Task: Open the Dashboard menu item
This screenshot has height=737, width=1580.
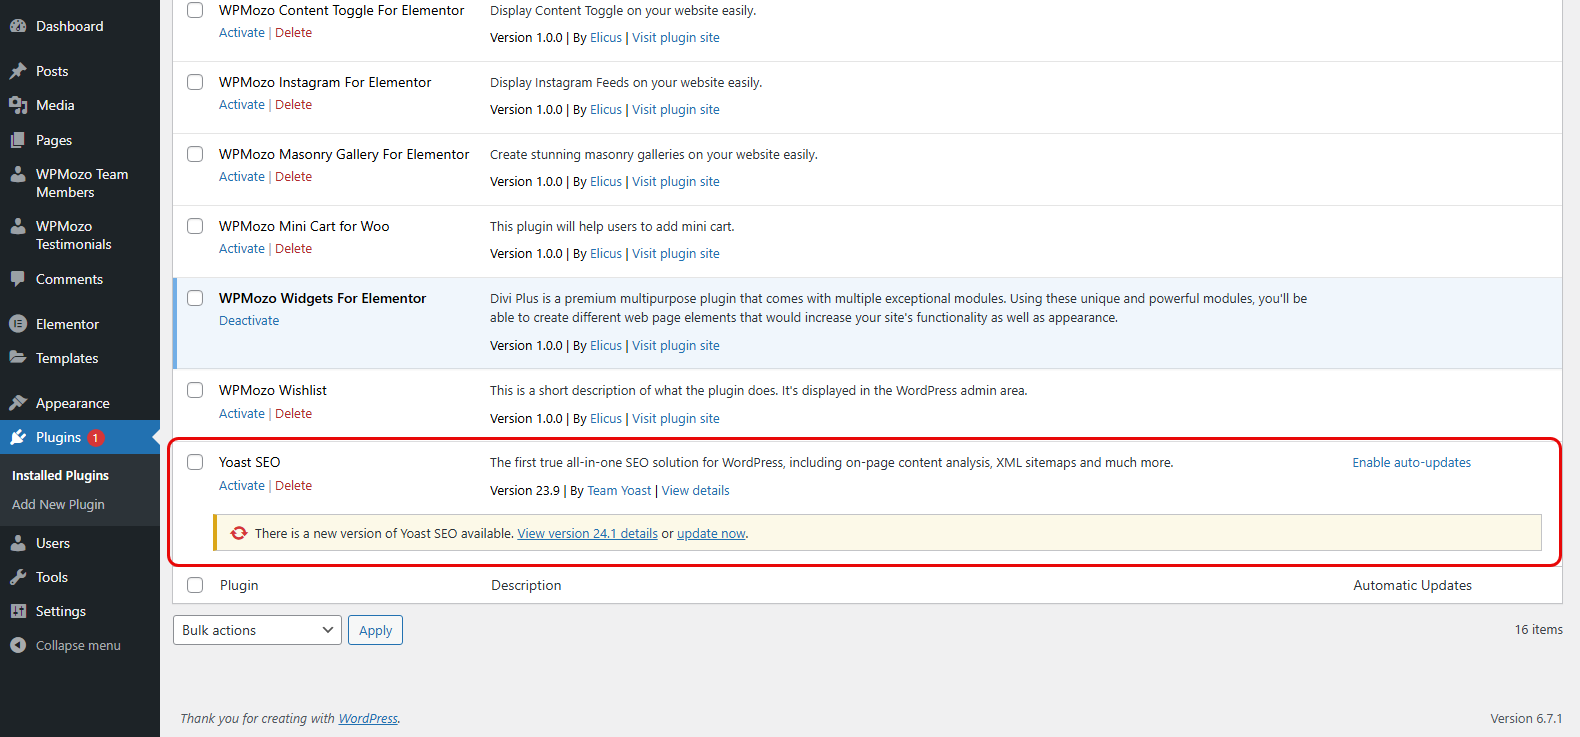Action: pos(69,26)
